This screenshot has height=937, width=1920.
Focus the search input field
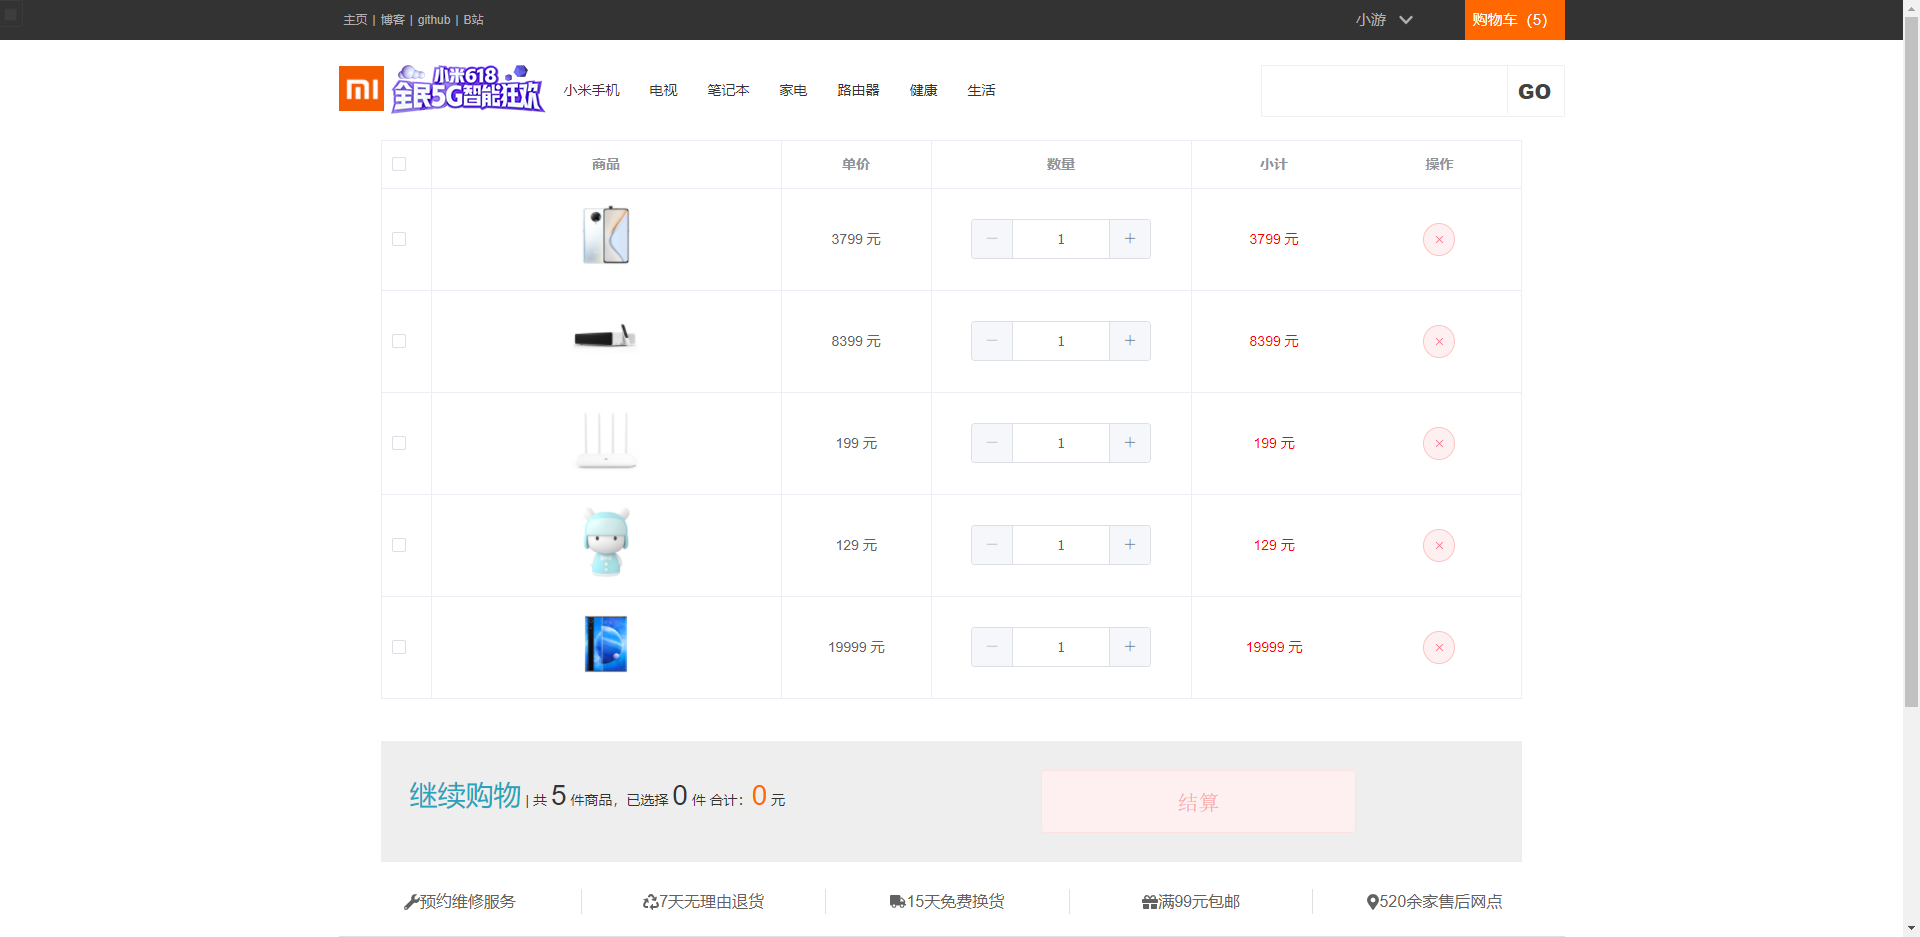pos(1384,91)
